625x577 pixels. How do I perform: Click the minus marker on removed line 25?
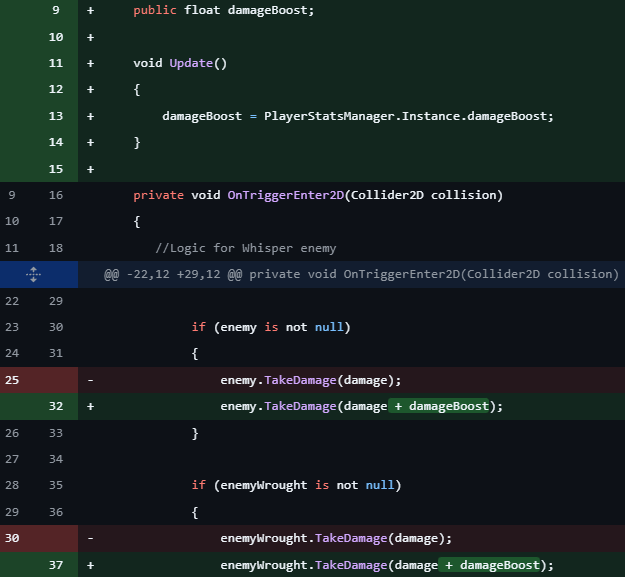point(90,380)
